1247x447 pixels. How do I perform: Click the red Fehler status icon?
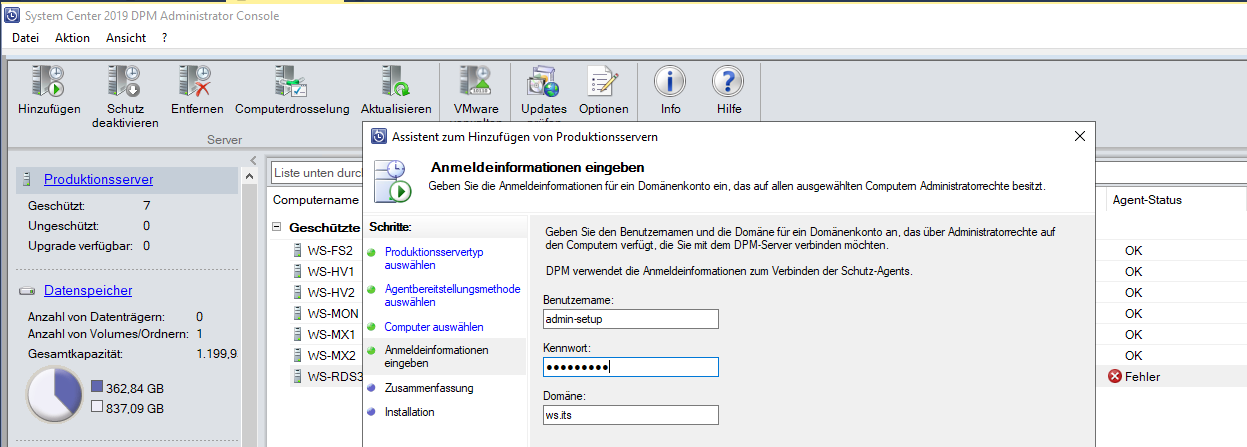pyautogui.click(x=1115, y=377)
